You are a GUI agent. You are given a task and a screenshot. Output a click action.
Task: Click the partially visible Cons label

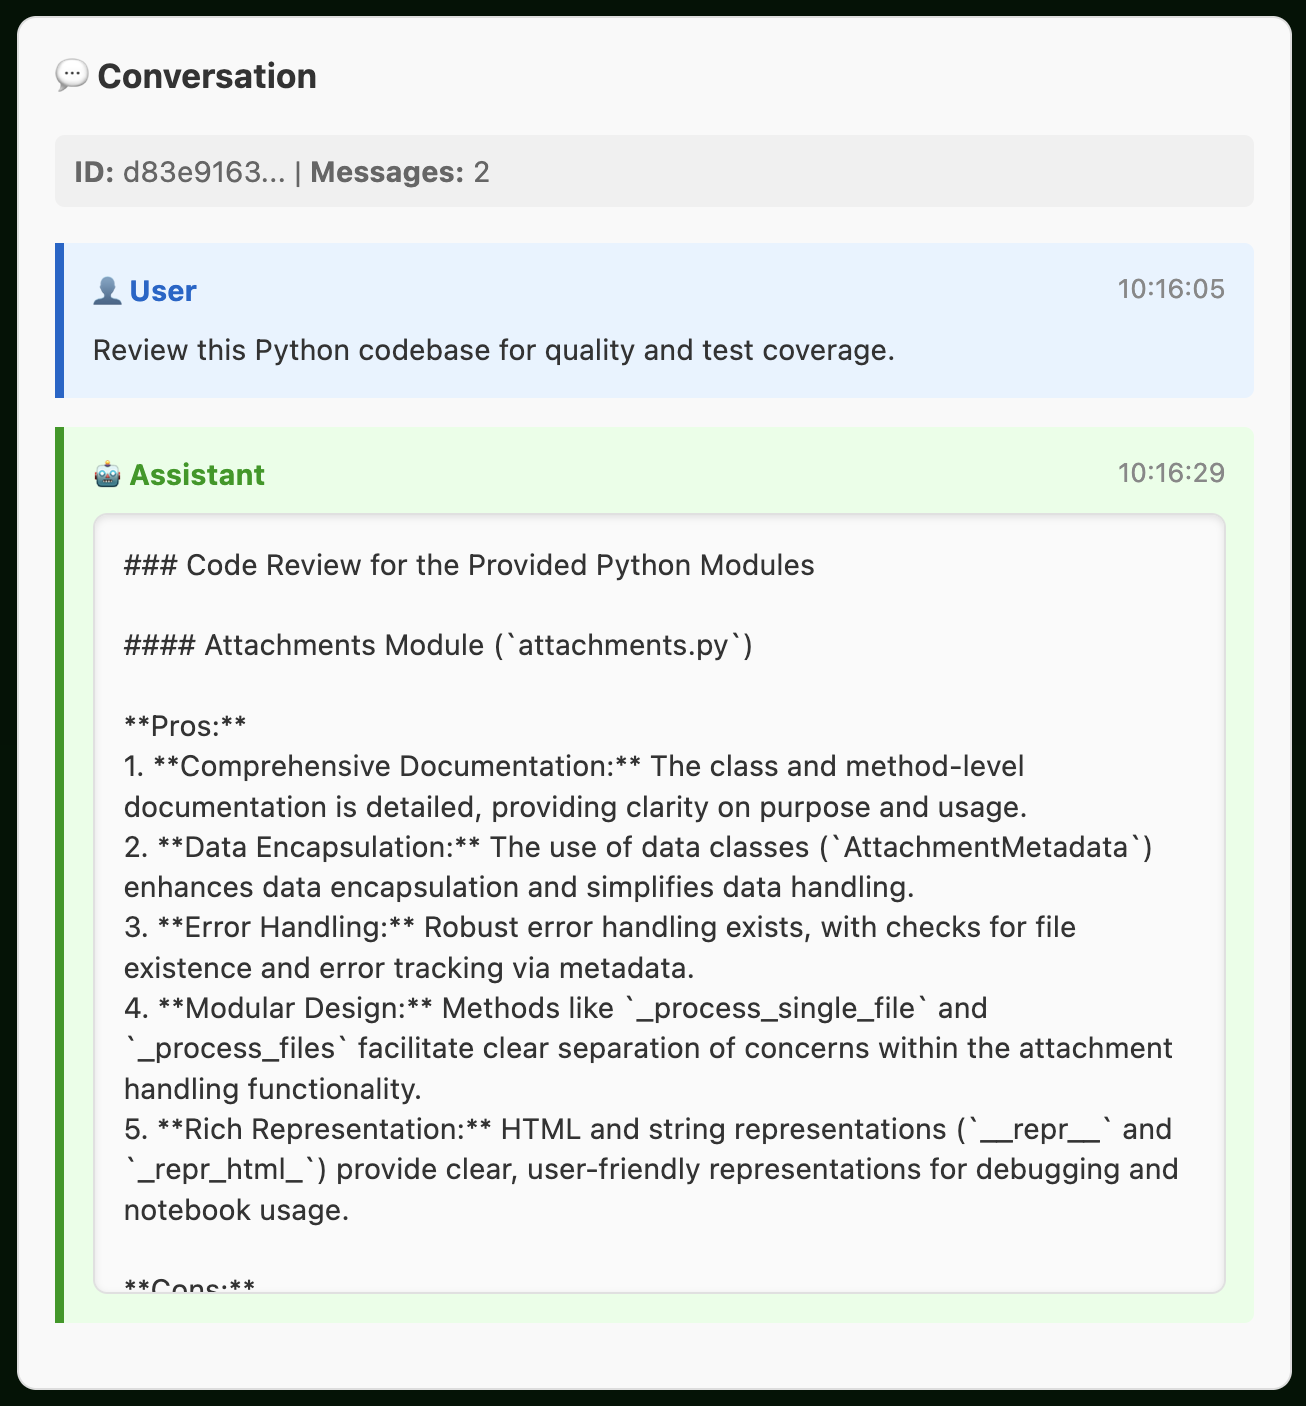point(190,1283)
